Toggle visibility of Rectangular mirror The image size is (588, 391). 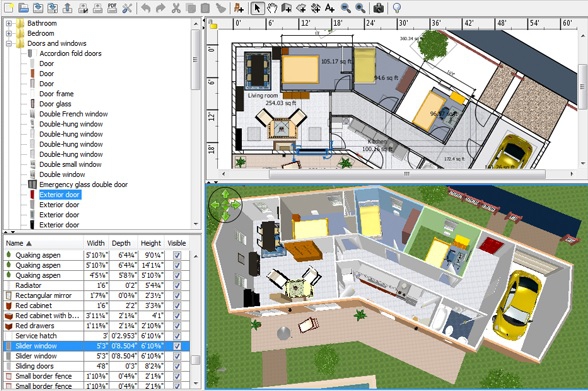(x=177, y=296)
